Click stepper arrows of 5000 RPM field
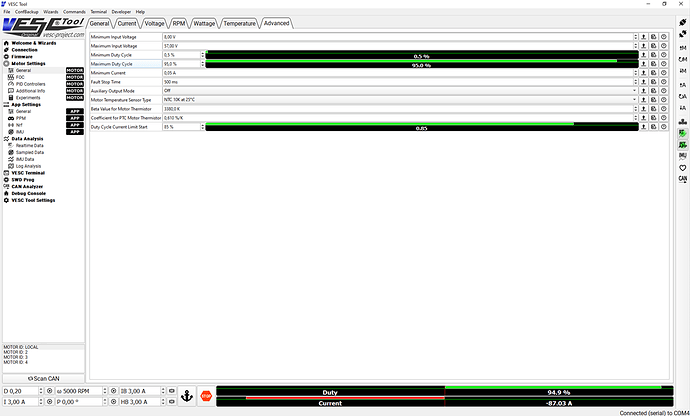Viewport: 690px width, 416px height. (105, 391)
